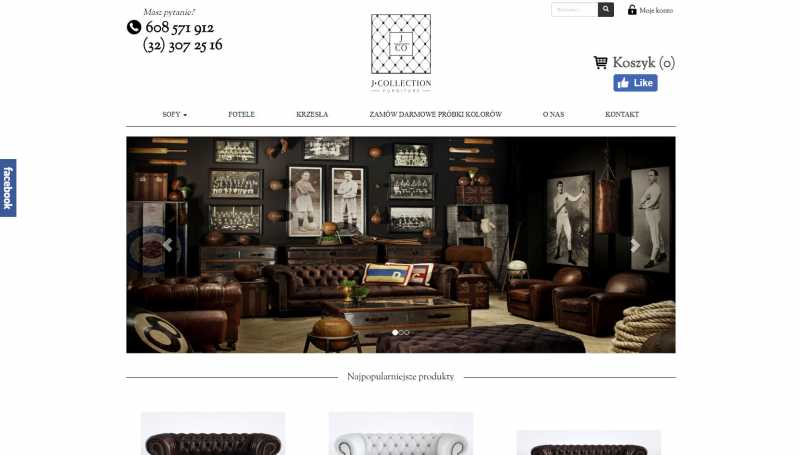The height and width of the screenshot is (455, 800).
Task: Open the white Chesterfield sofa product thumbnail
Action: point(401,434)
